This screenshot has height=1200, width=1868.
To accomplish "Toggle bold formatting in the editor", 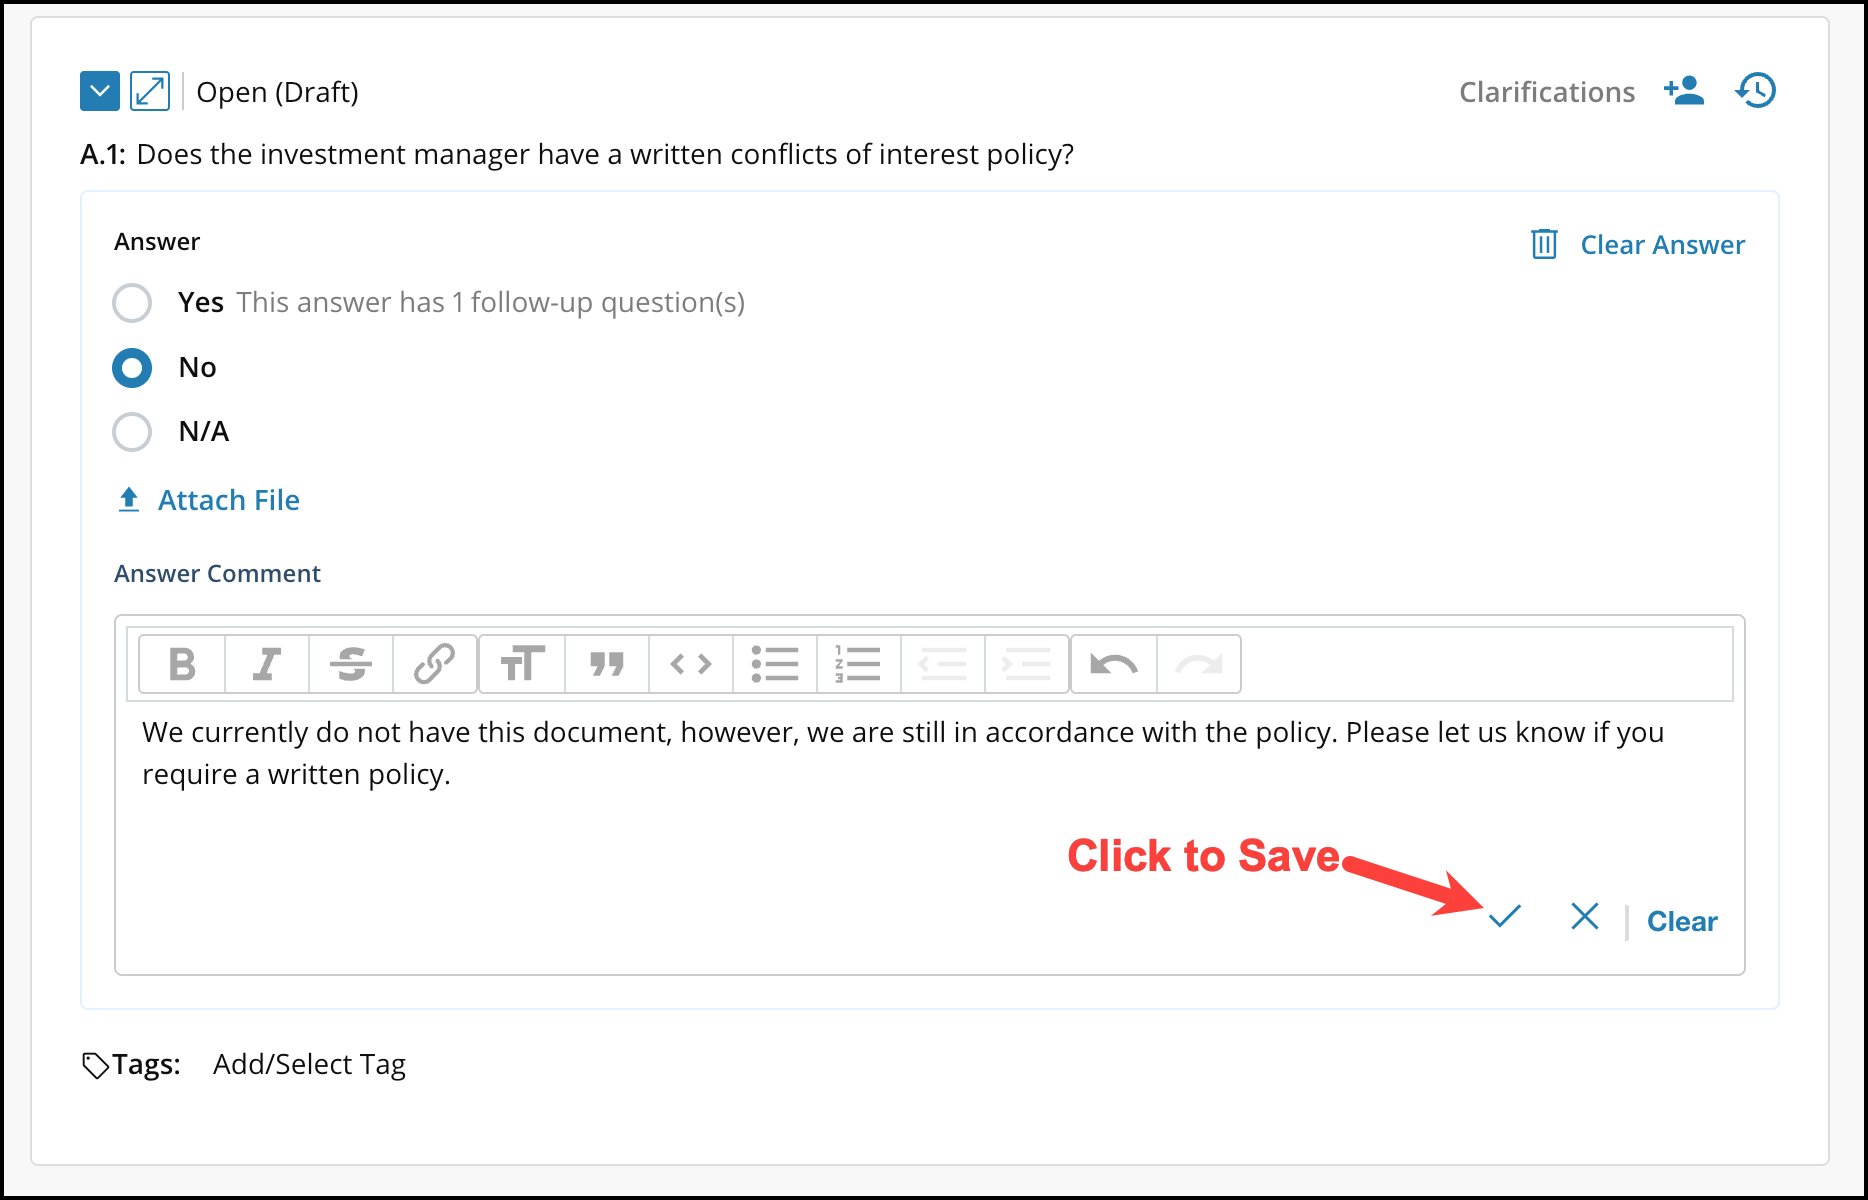I will [x=182, y=664].
